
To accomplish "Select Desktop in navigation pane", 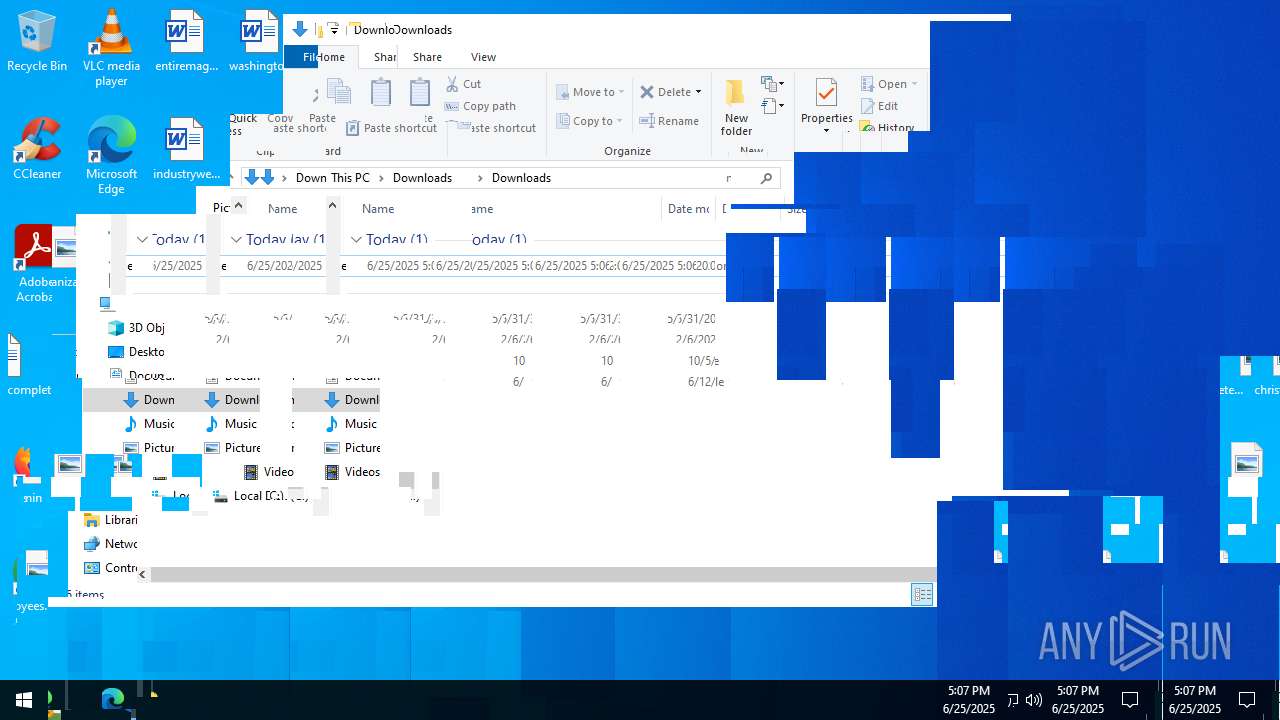I will pyautogui.click(x=135, y=352).
